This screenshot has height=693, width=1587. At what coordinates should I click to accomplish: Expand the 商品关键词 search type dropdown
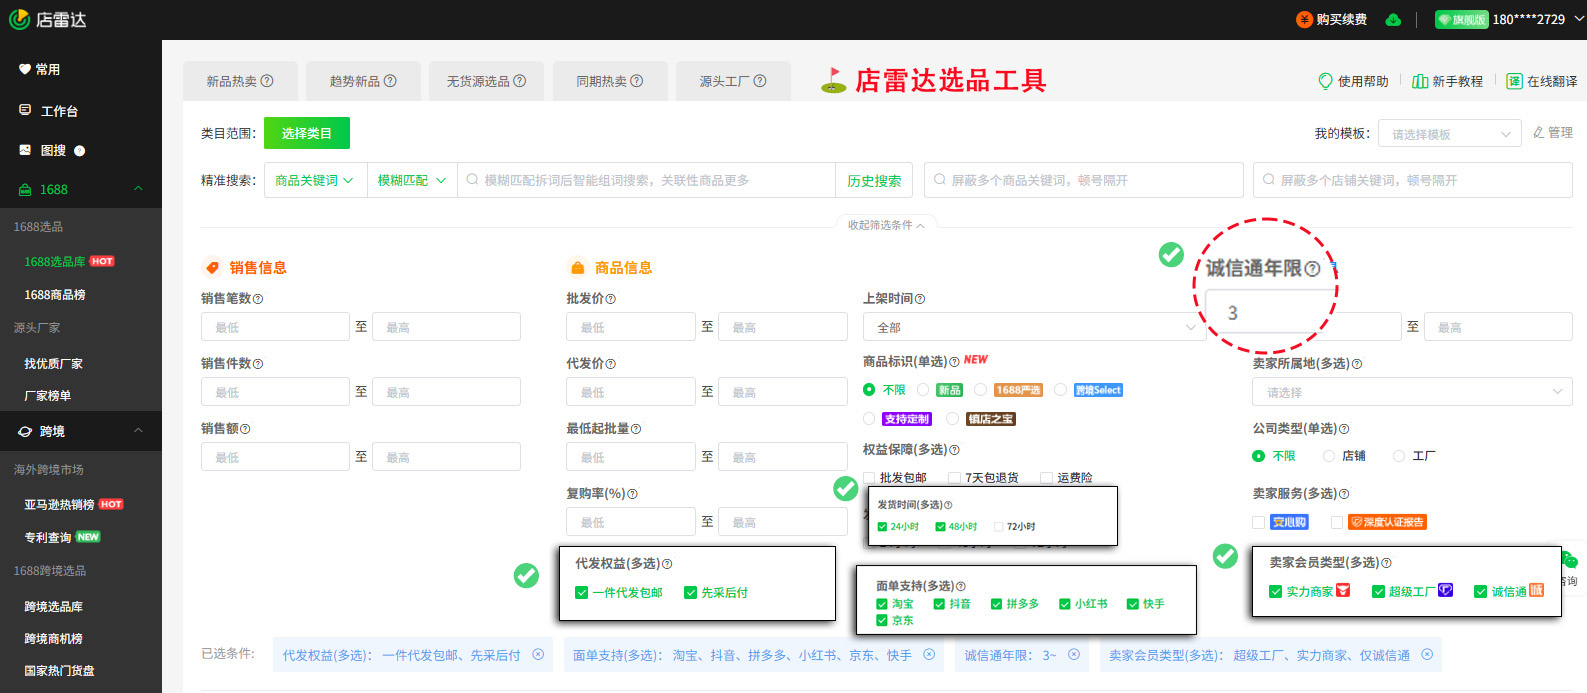tap(315, 181)
